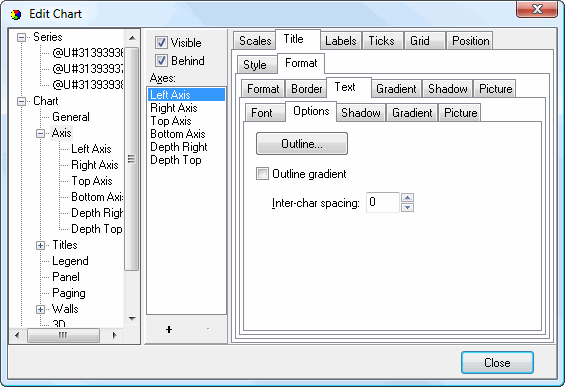Collapse the Series tree node
The width and height of the screenshot is (565, 387).
point(22,37)
